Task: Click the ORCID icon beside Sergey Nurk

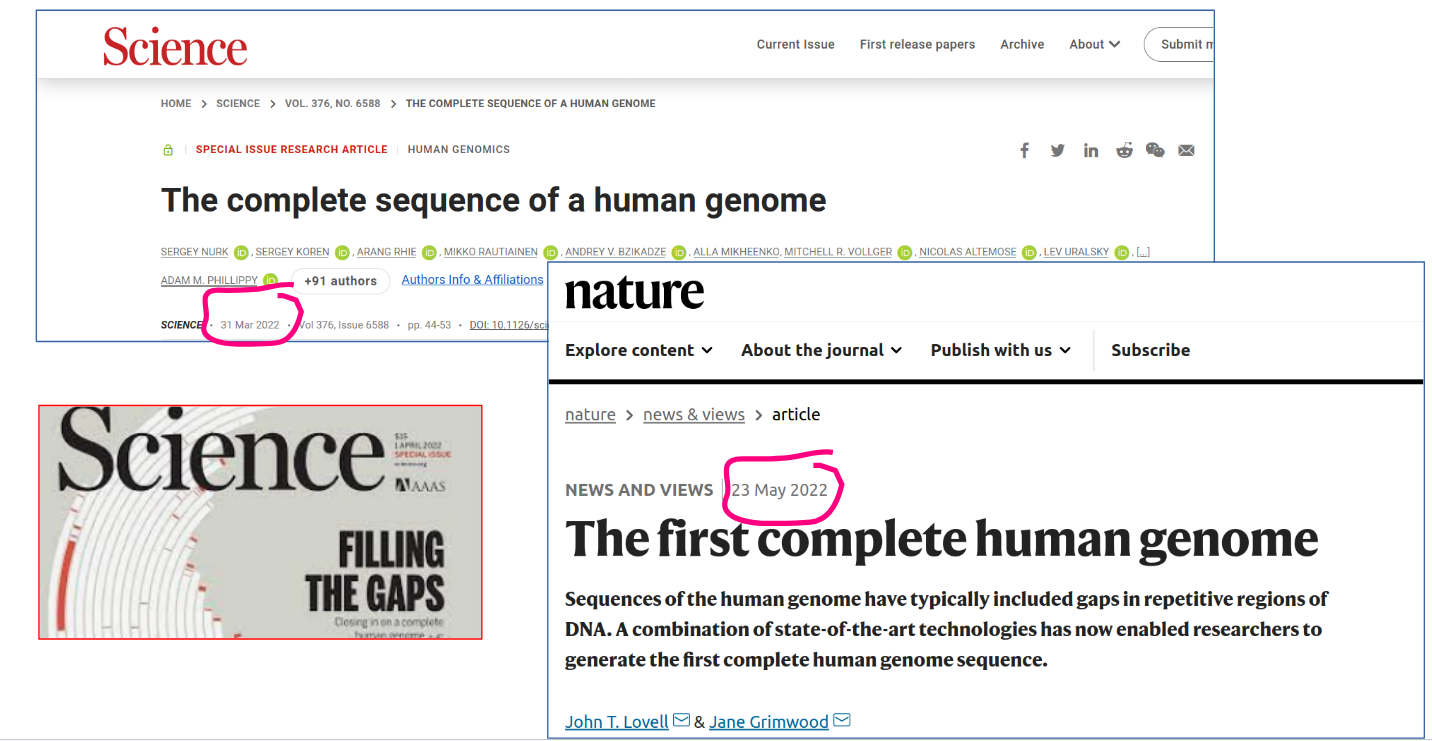Action: [241, 253]
